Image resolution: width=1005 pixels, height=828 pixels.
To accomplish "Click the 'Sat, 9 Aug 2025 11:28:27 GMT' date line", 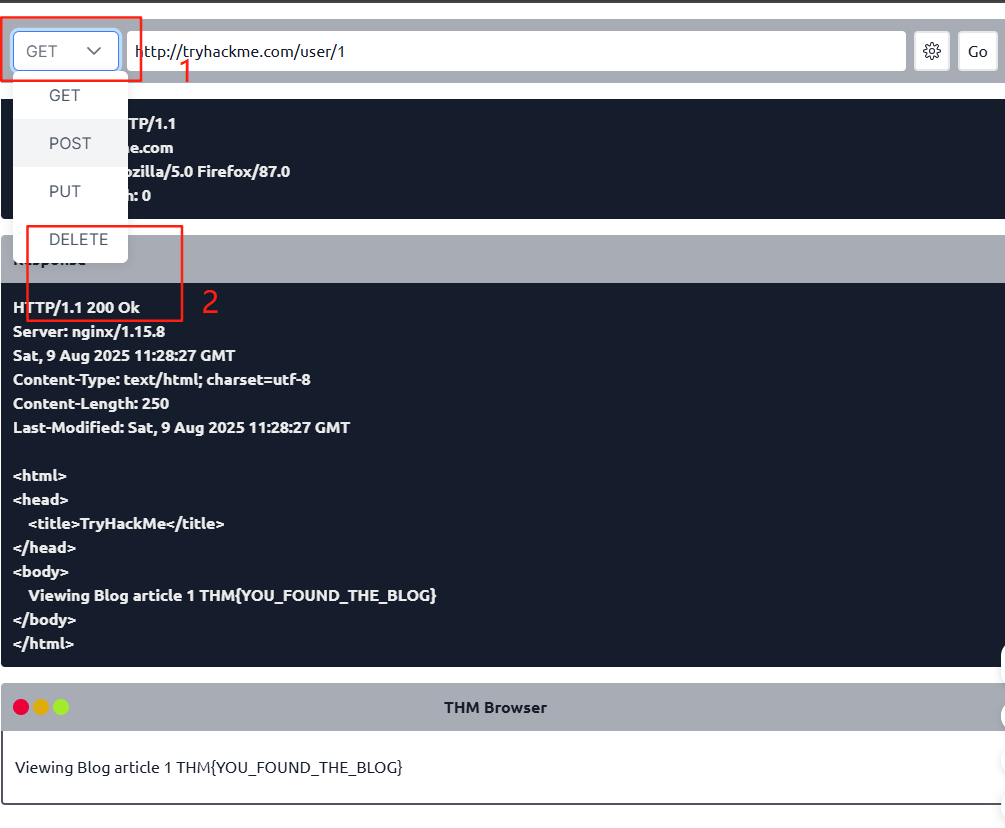I will point(124,356).
